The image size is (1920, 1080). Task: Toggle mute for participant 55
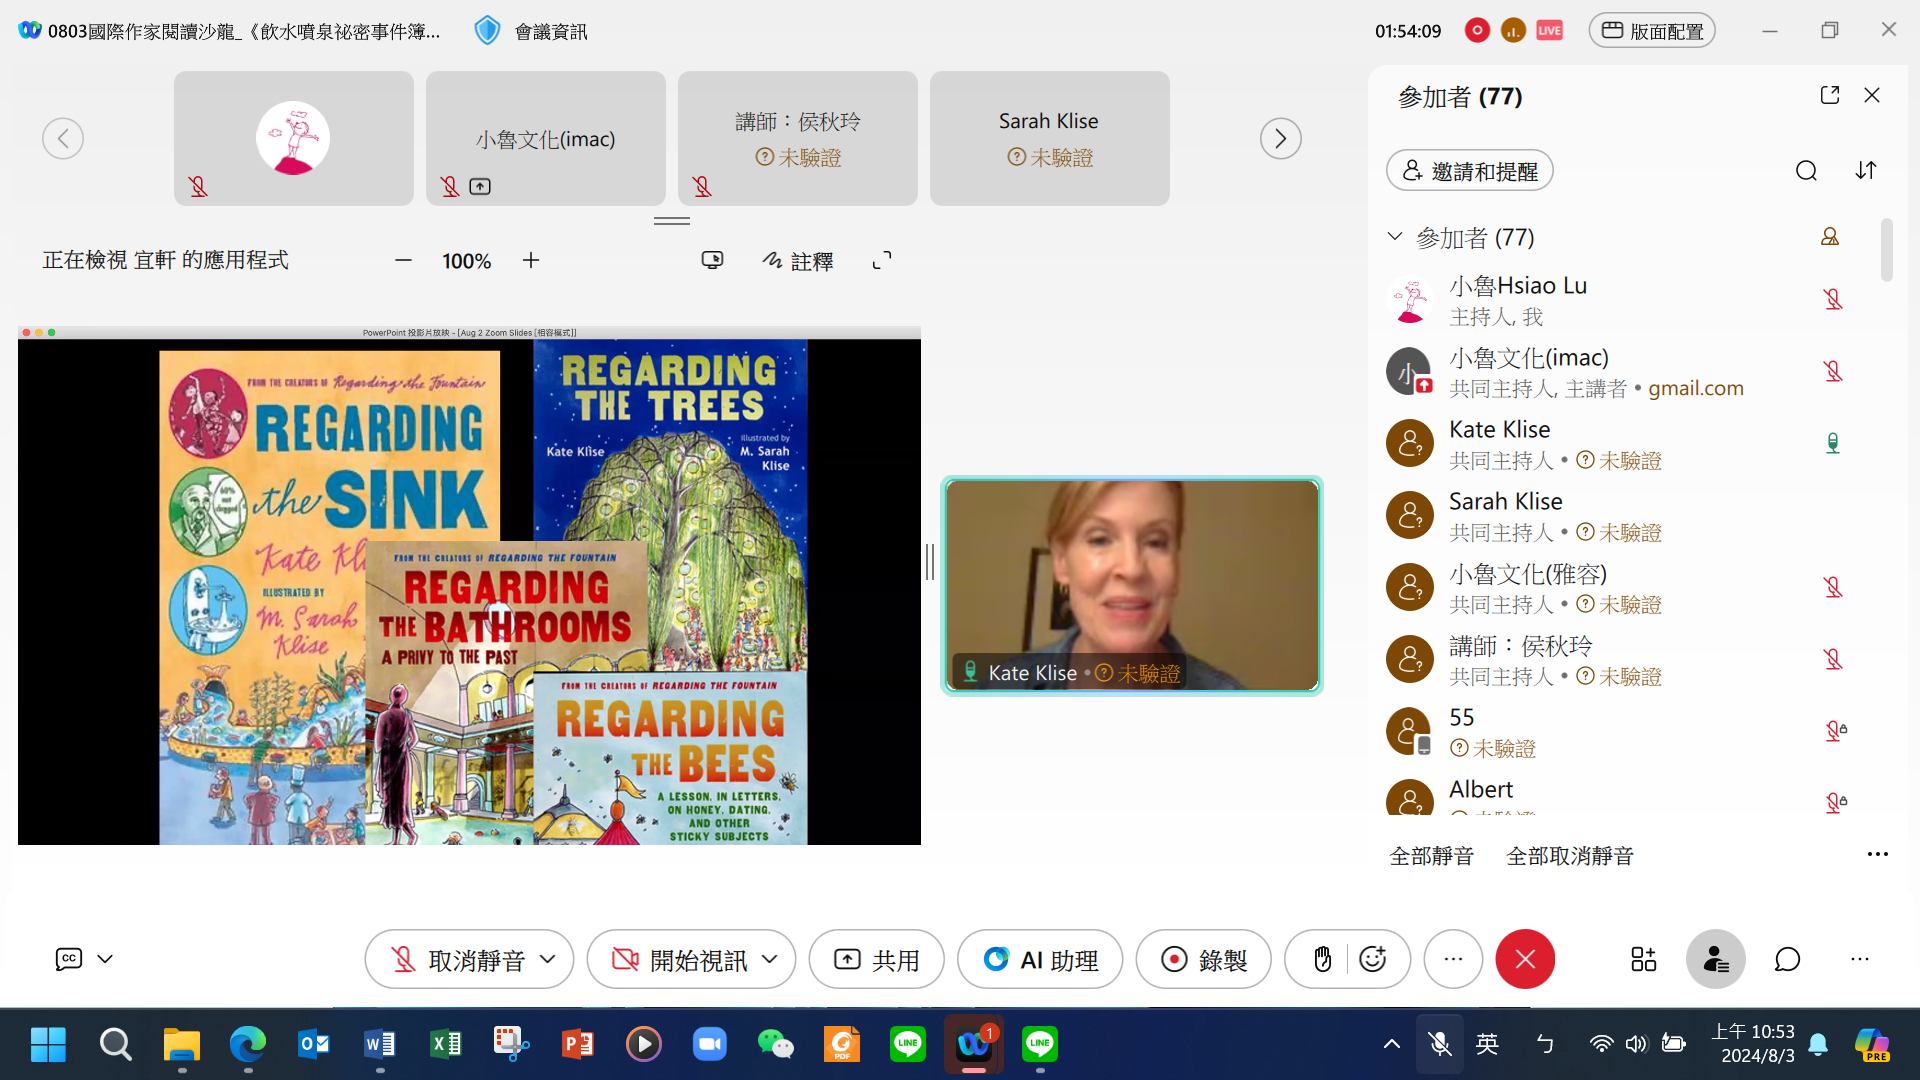1835,731
